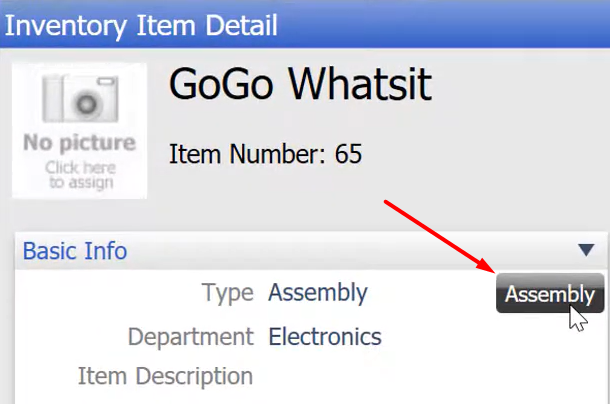Click the Item Description field label
Viewport: 610px width, 404px height.
(x=165, y=376)
